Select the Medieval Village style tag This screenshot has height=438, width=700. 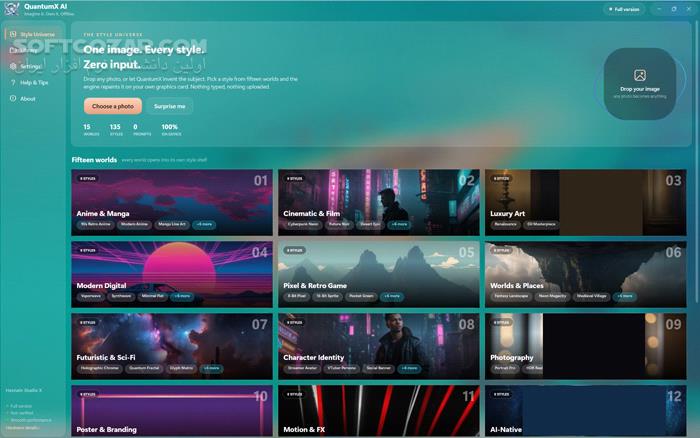[592, 296]
